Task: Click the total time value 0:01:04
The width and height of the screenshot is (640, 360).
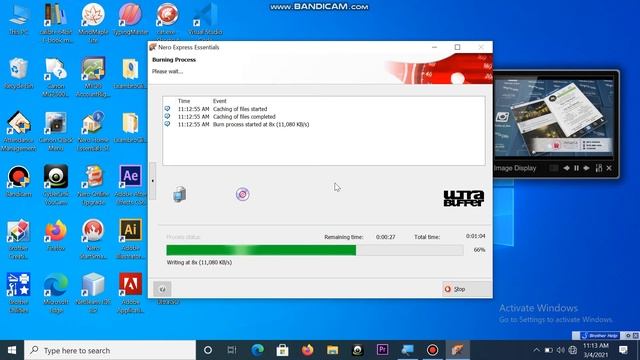Action: [475, 236]
